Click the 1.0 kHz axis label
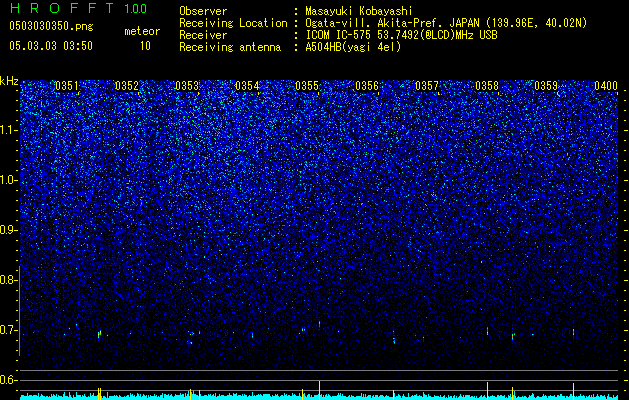The width and height of the screenshot is (629, 400). [x=9, y=180]
